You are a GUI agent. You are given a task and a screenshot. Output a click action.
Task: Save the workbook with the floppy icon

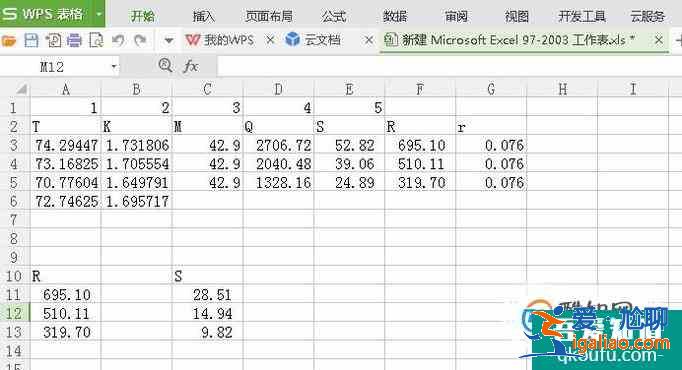(31, 41)
